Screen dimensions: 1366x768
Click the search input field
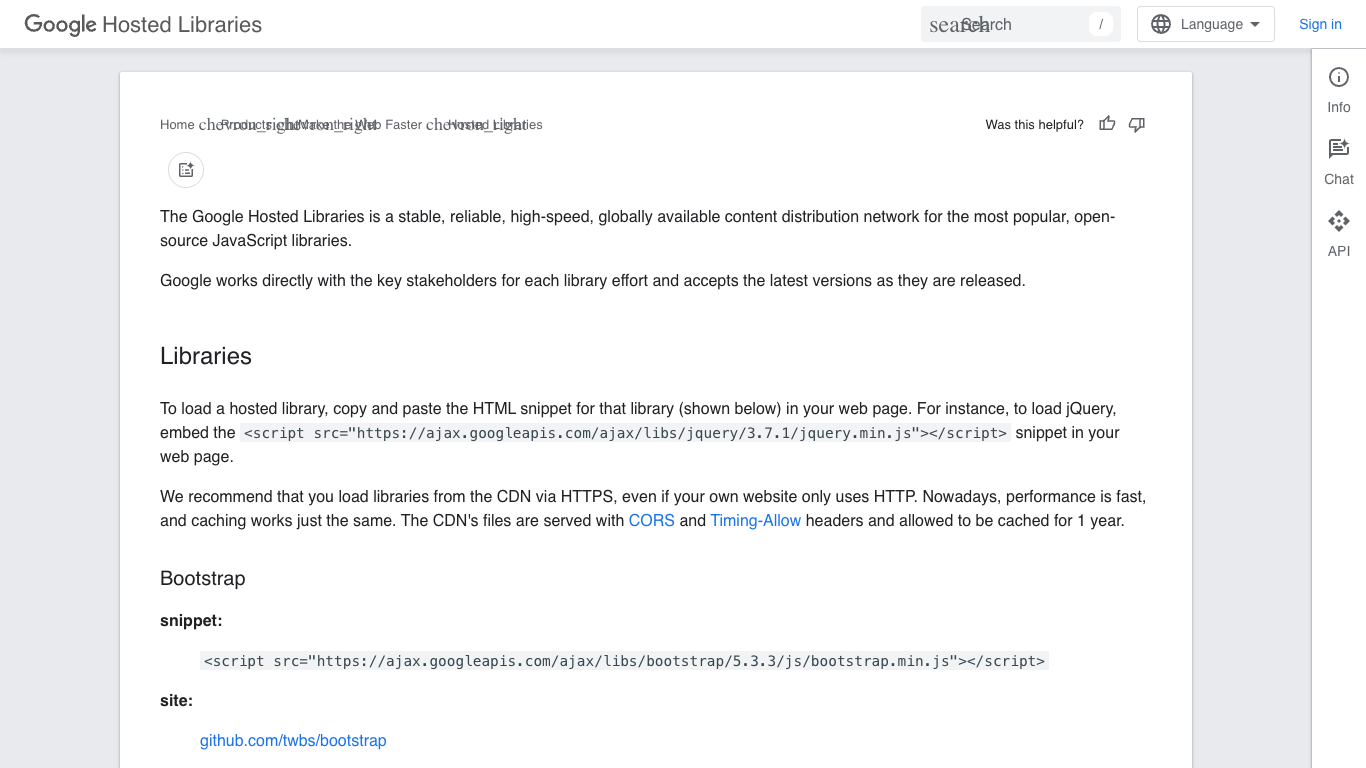click(x=1021, y=24)
